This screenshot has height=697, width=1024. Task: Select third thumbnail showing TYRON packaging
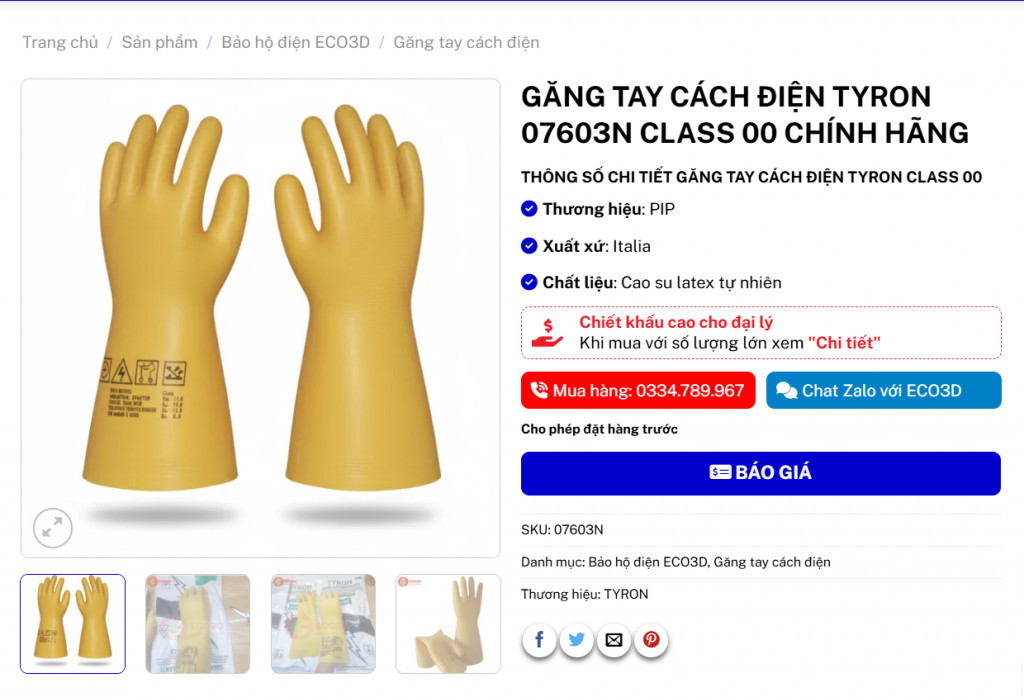coord(323,624)
